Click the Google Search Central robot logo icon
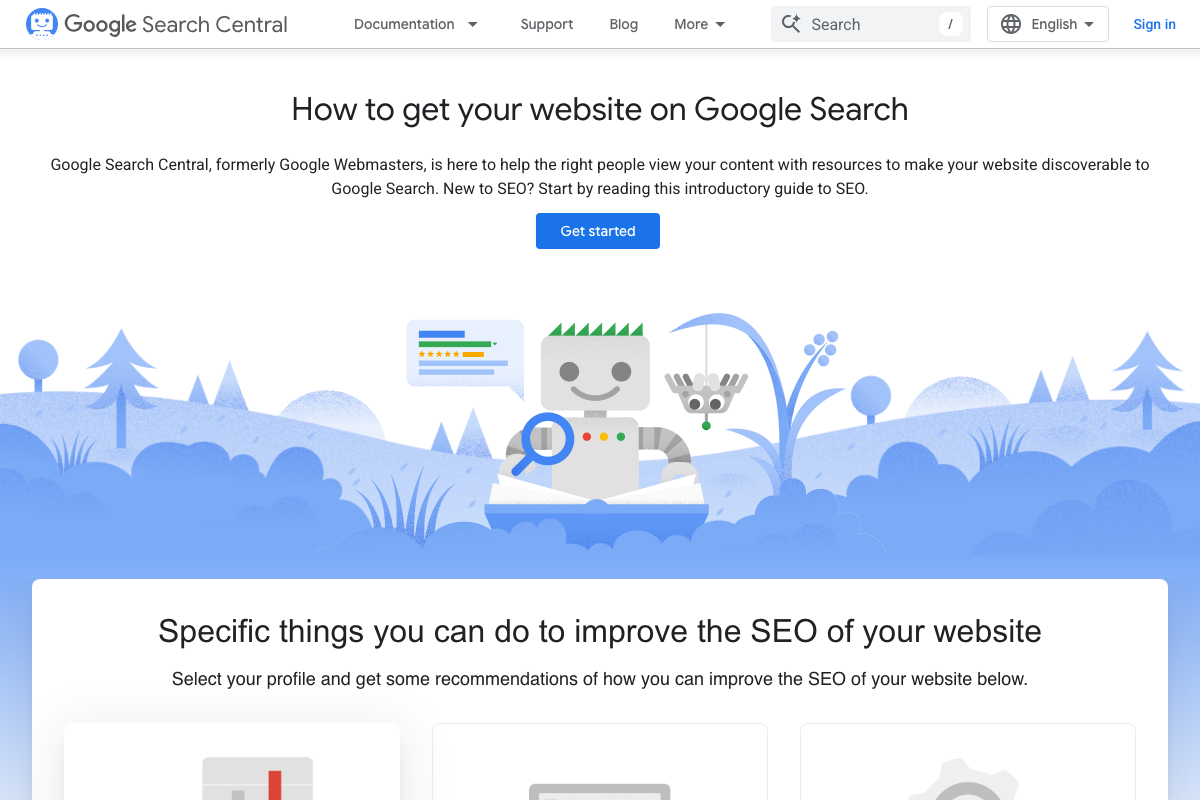Image resolution: width=1200 pixels, height=800 pixels. pyautogui.click(x=41, y=22)
